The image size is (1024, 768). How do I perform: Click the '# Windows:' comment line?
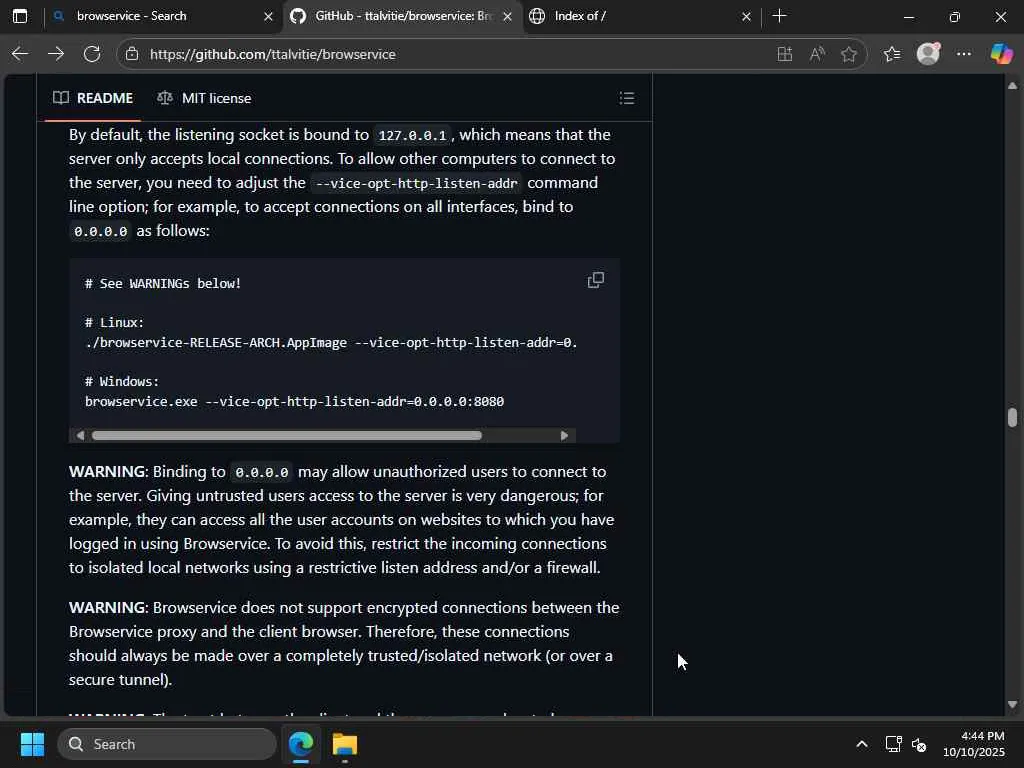[x=122, y=381]
